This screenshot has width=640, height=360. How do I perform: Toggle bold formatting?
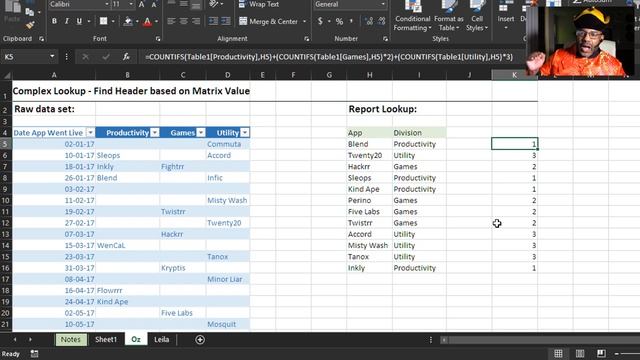54,21
